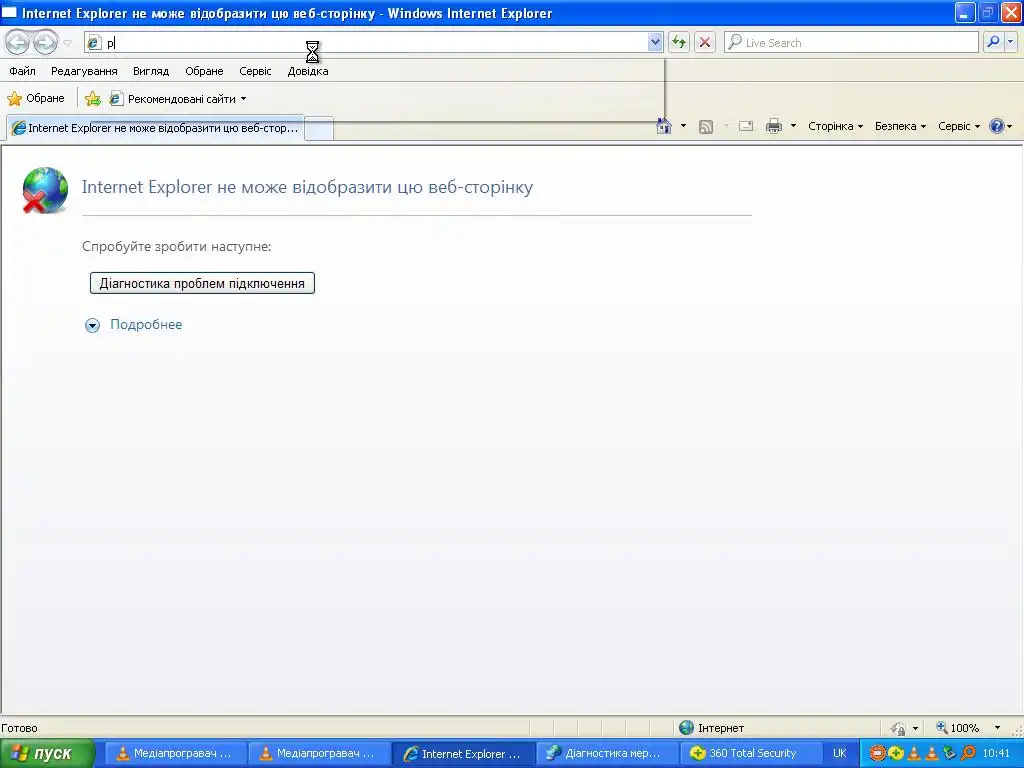Image resolution: width=1024 pixels, height=768 pixels.
Task: Open search provider options dropdown arrow
Action: (1011, 42)
